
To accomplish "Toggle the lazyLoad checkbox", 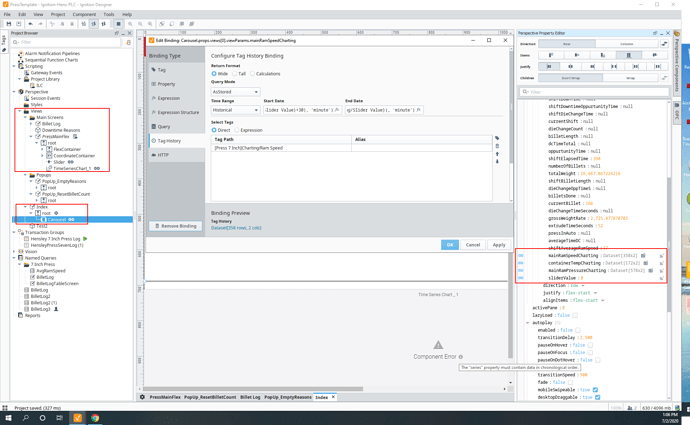I will 575,315.
